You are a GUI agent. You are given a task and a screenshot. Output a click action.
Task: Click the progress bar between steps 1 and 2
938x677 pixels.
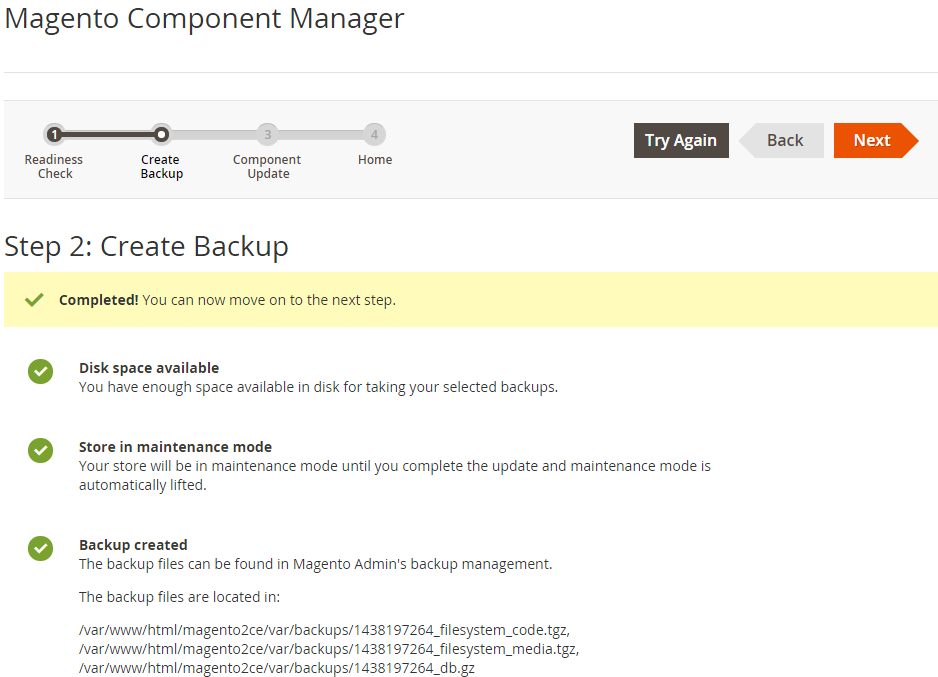[108, 135]
